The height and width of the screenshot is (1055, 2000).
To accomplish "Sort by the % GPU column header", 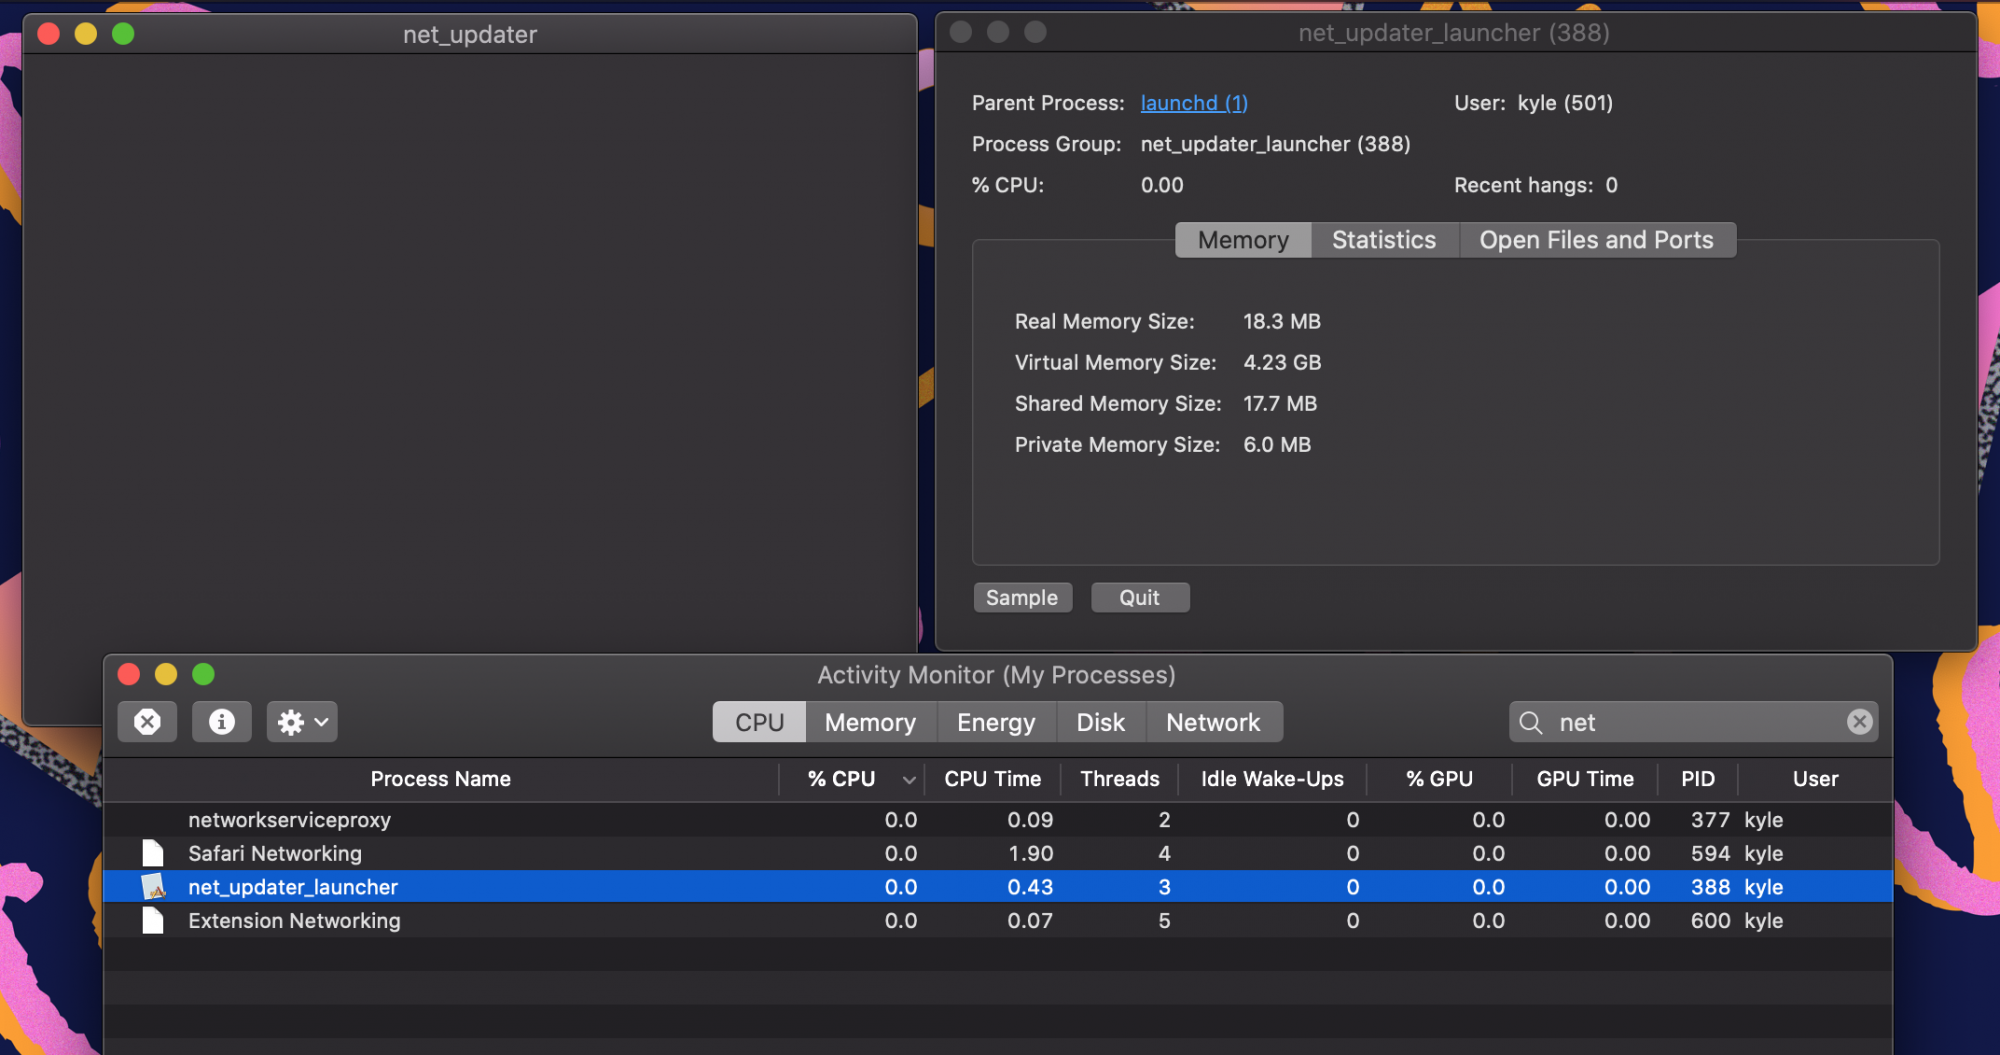I will click(x=1439, y=779).
